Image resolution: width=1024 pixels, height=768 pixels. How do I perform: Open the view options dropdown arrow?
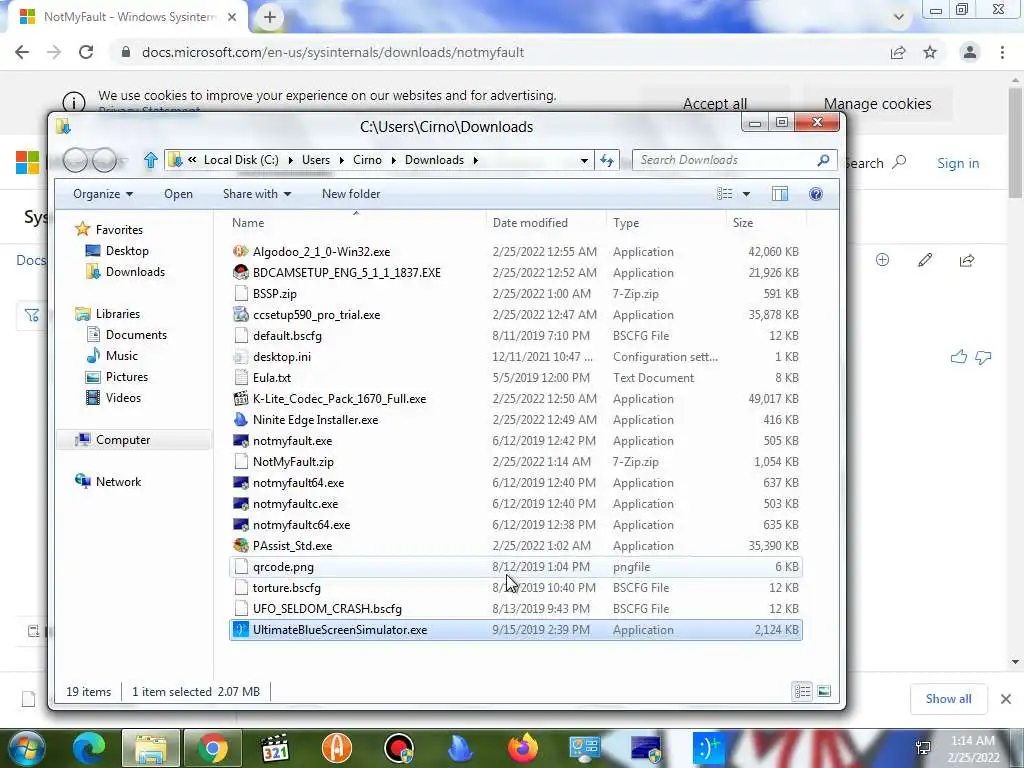(746, 194)
